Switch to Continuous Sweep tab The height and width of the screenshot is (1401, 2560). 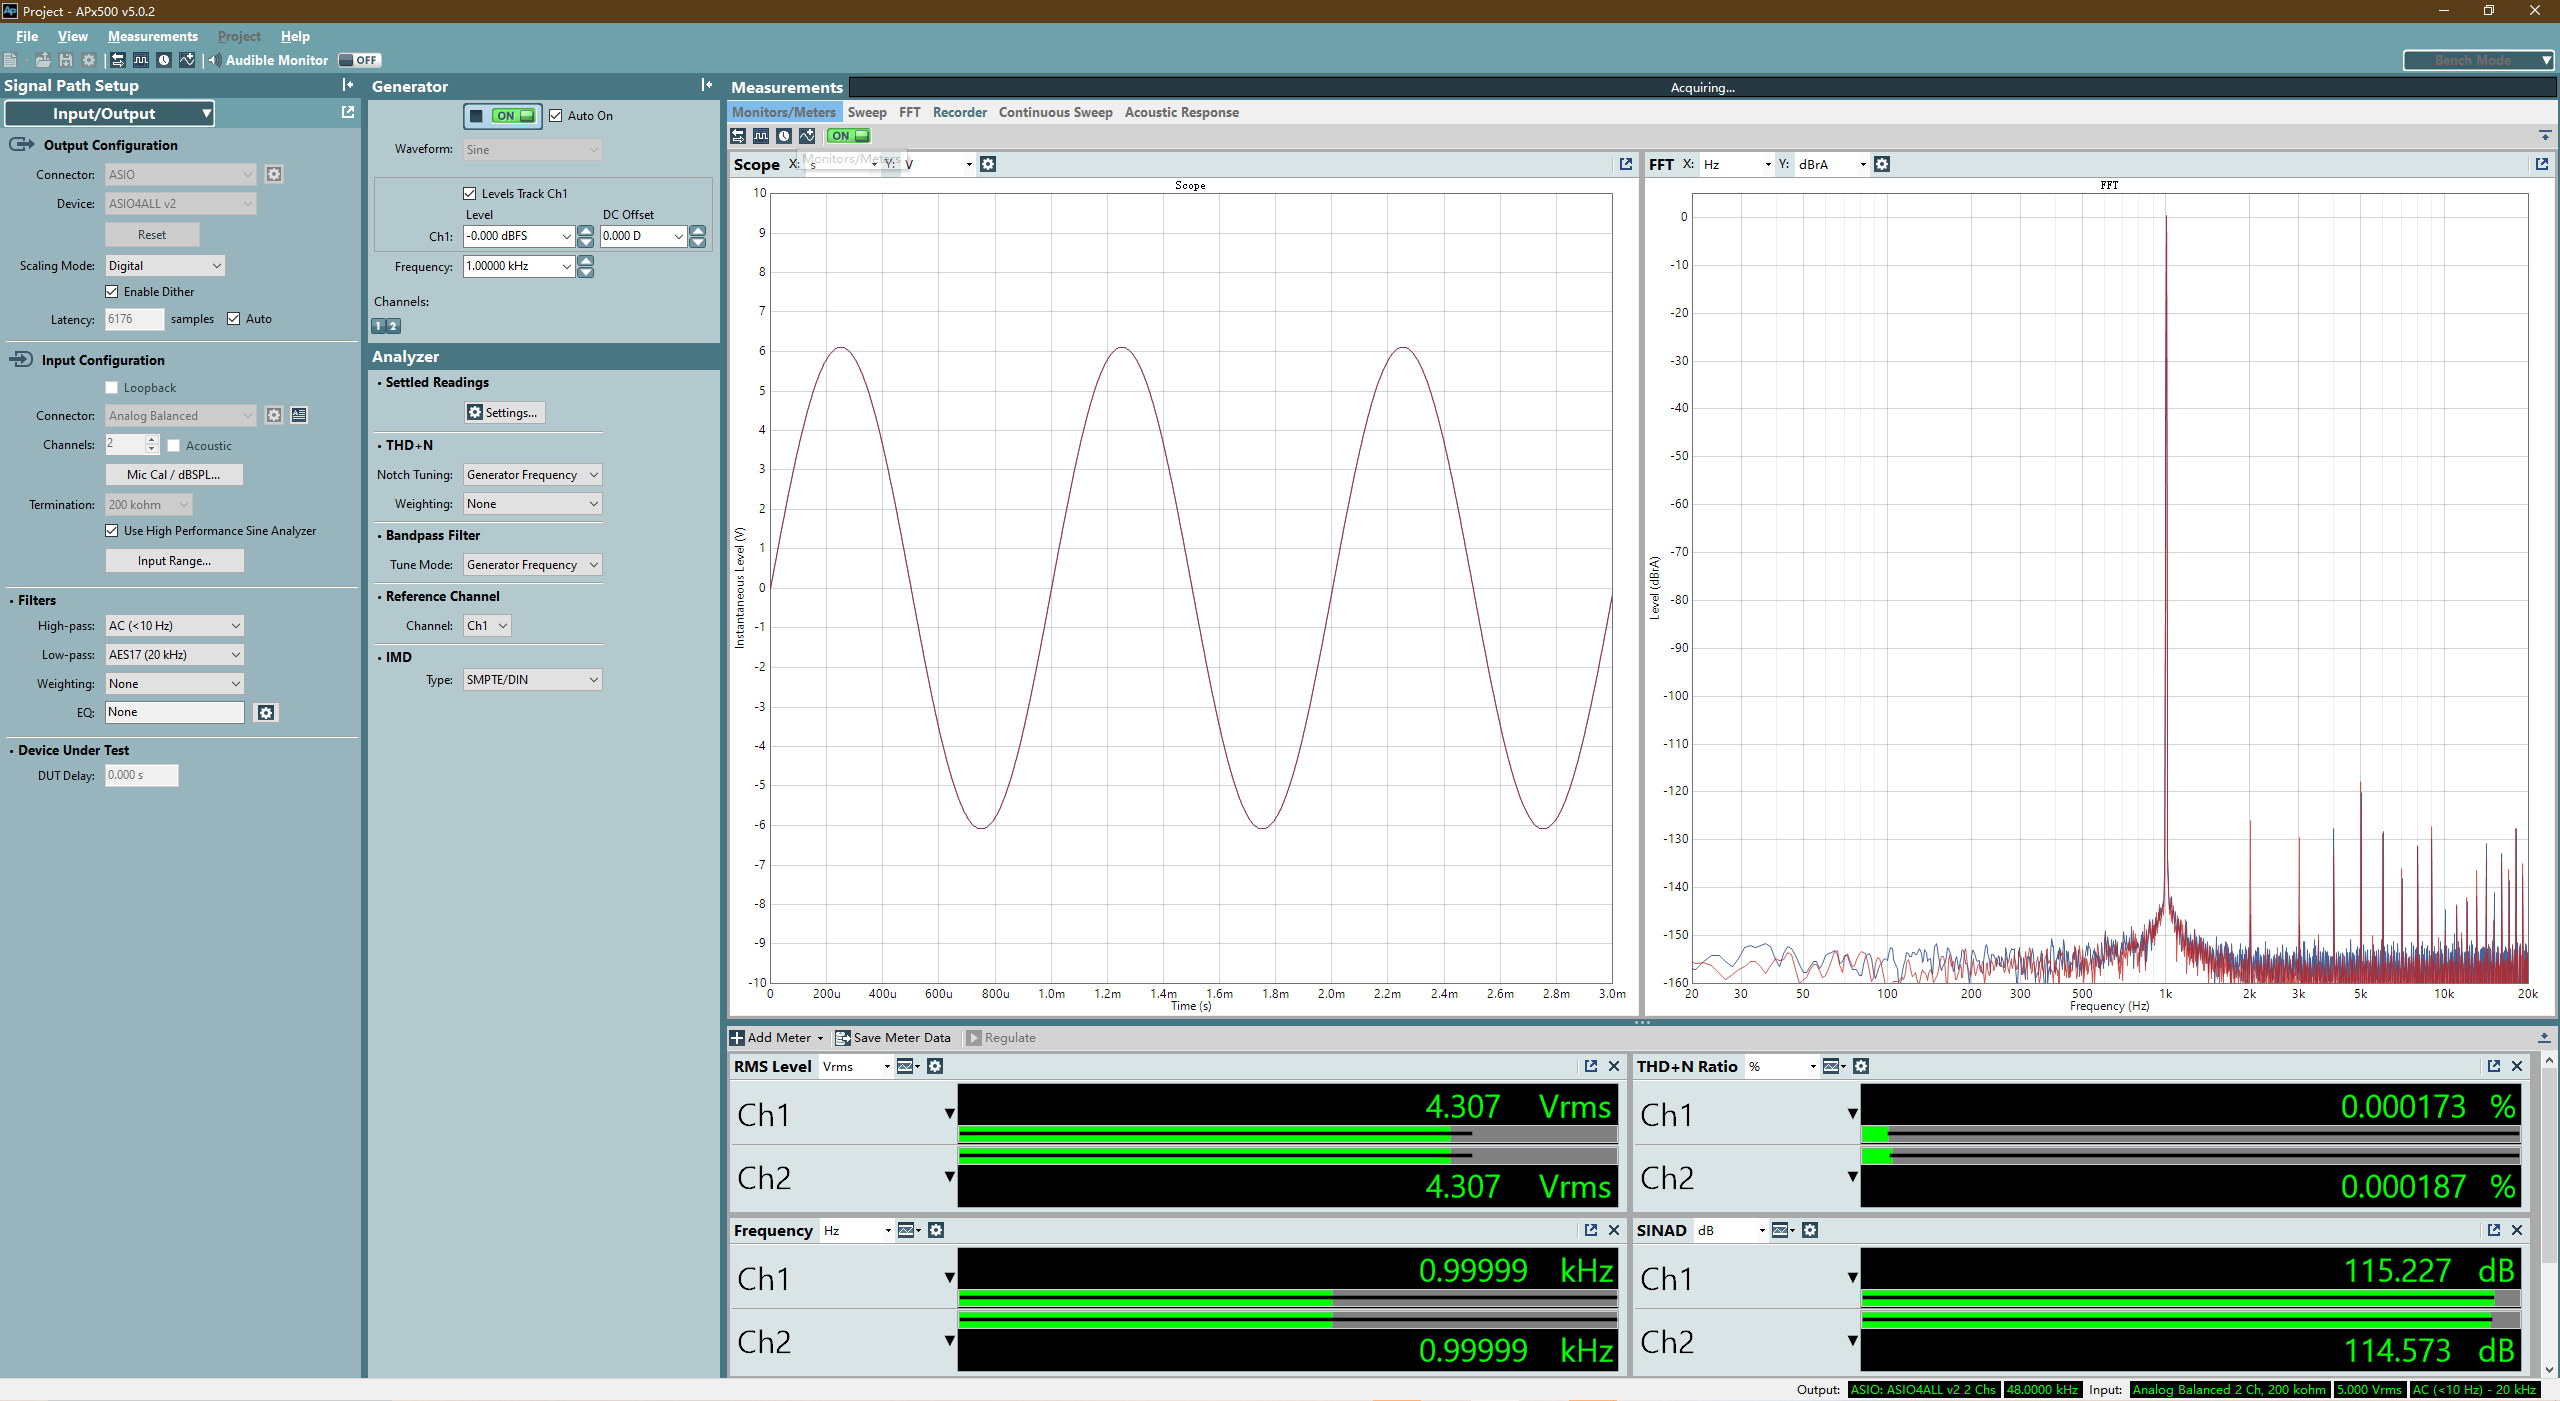tap(1056, 112)
